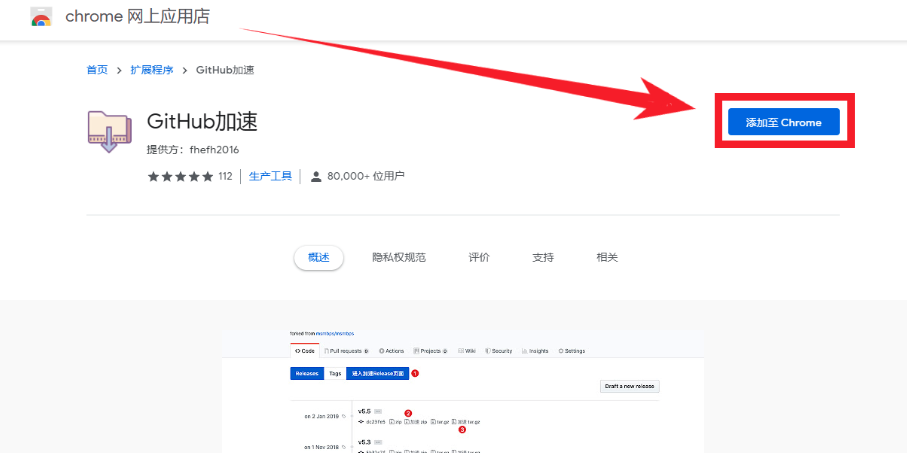Click the blue 进入加速Release页面 button
This screenshot has height=453, width=907.
[377, 374]
